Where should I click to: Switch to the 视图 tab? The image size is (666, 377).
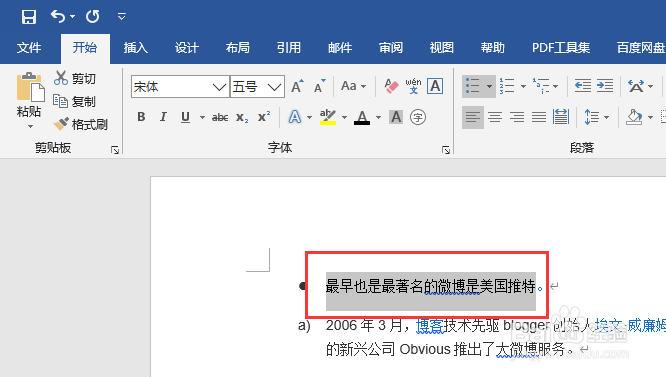(442, 48)
